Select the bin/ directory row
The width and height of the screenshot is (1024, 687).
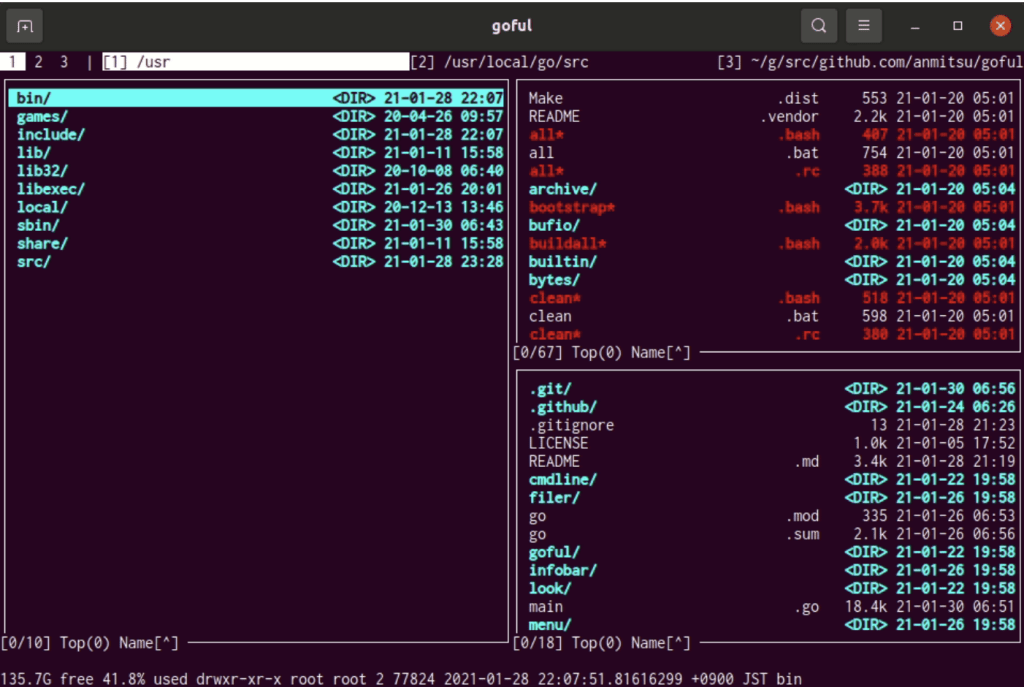256,98
